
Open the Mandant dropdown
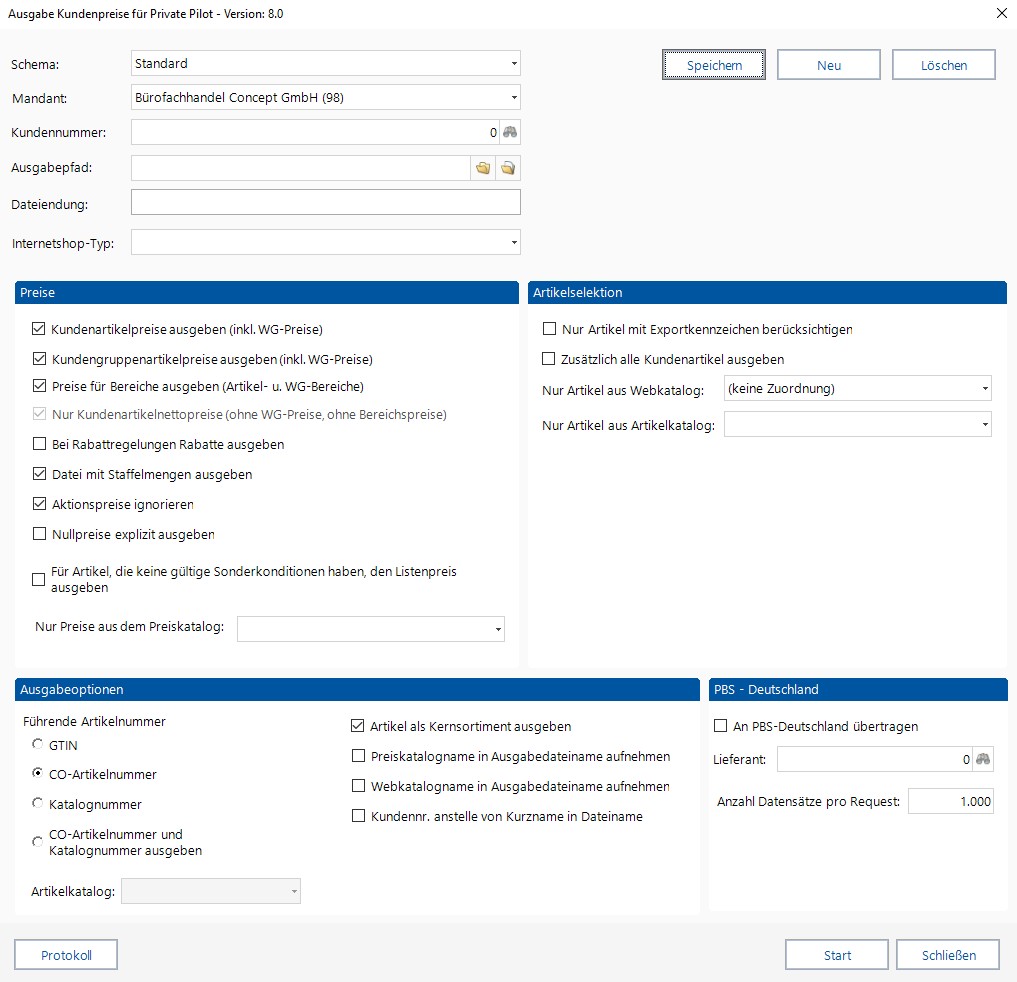pos(326,97)
